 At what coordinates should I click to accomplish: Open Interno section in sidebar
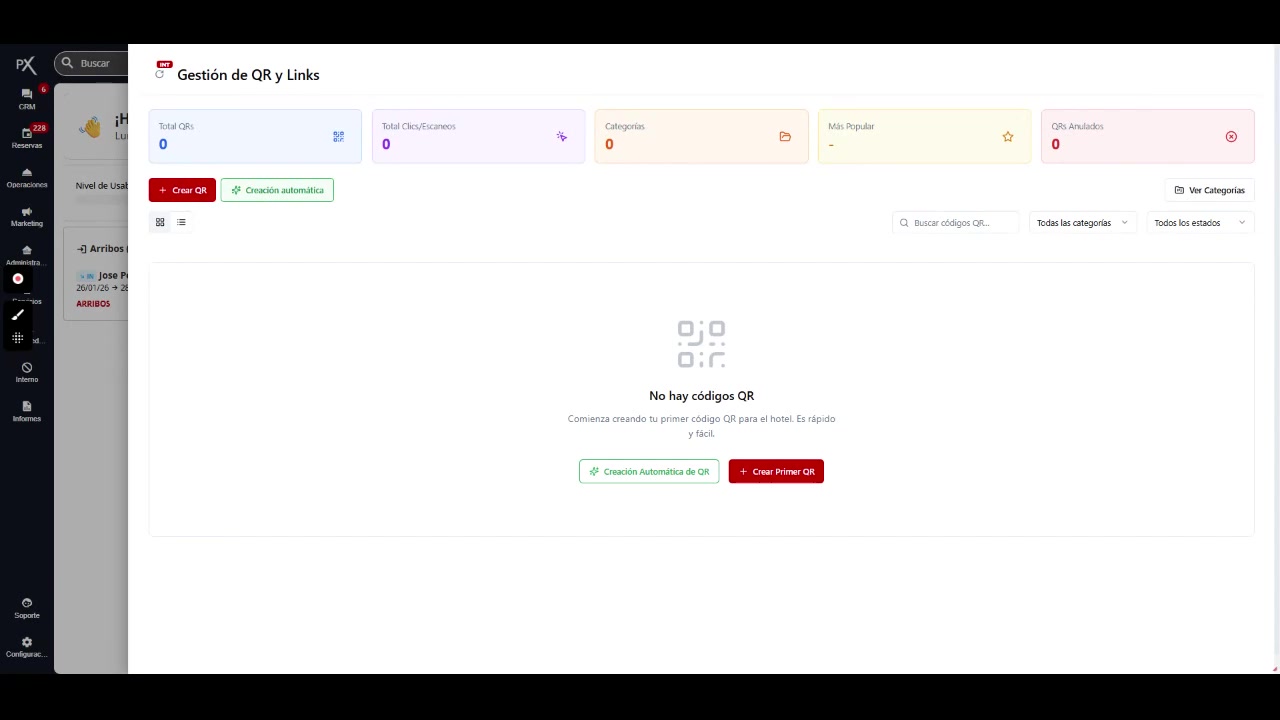27,372
